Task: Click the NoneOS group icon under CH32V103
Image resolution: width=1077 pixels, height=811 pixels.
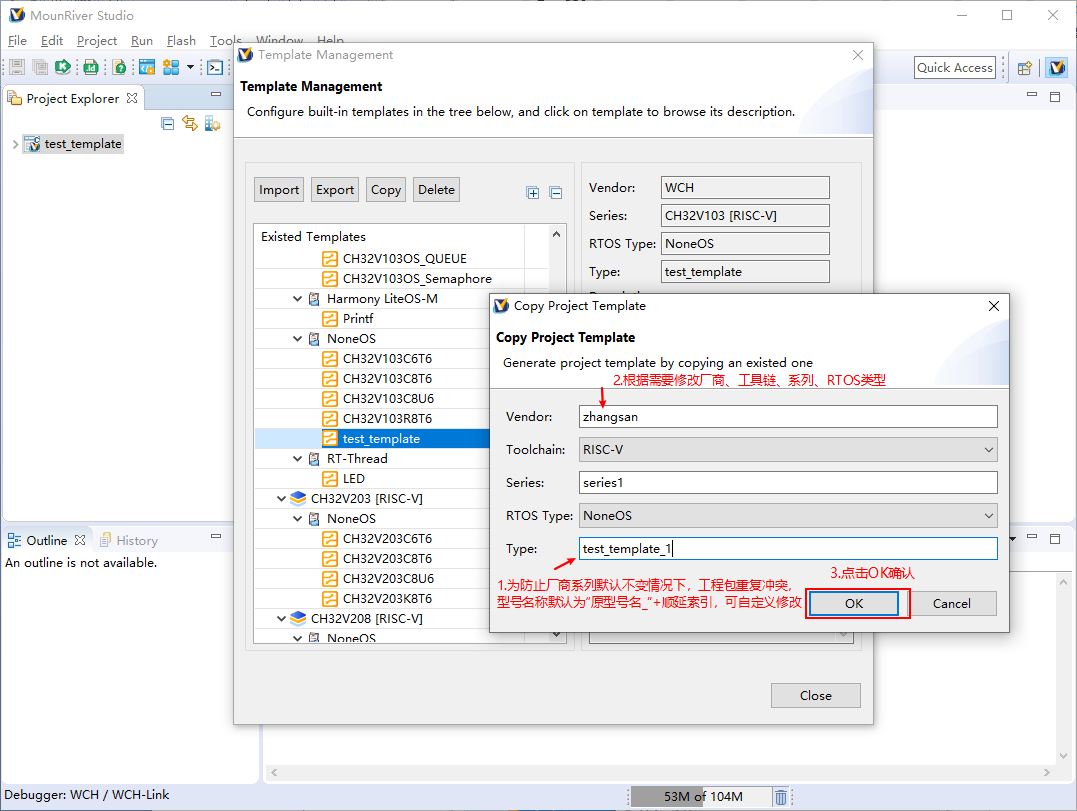Action: pos(315,339)
